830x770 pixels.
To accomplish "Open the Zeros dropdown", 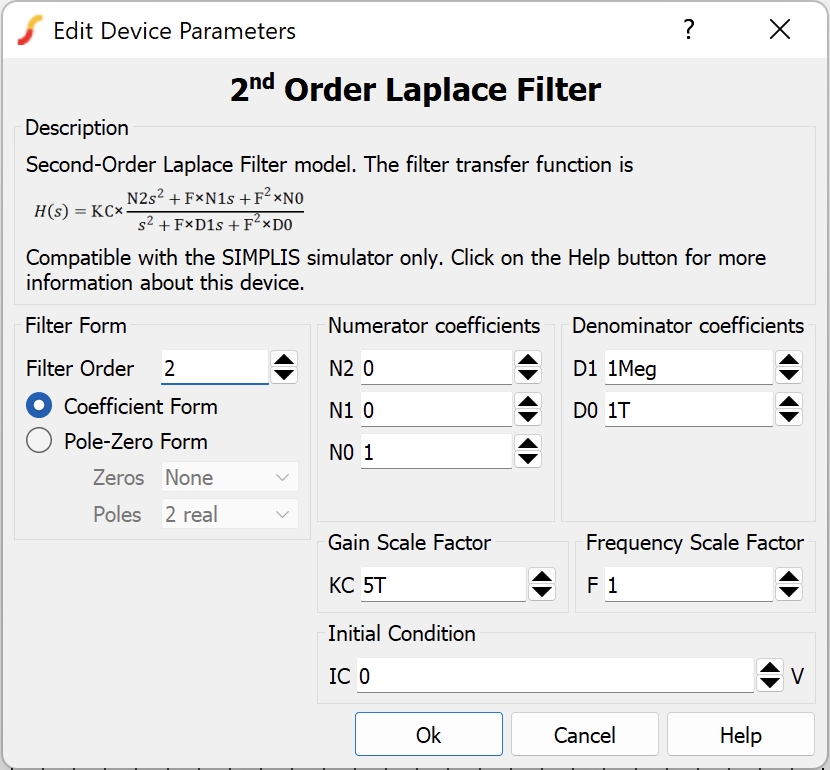I will tap(230, 477).
